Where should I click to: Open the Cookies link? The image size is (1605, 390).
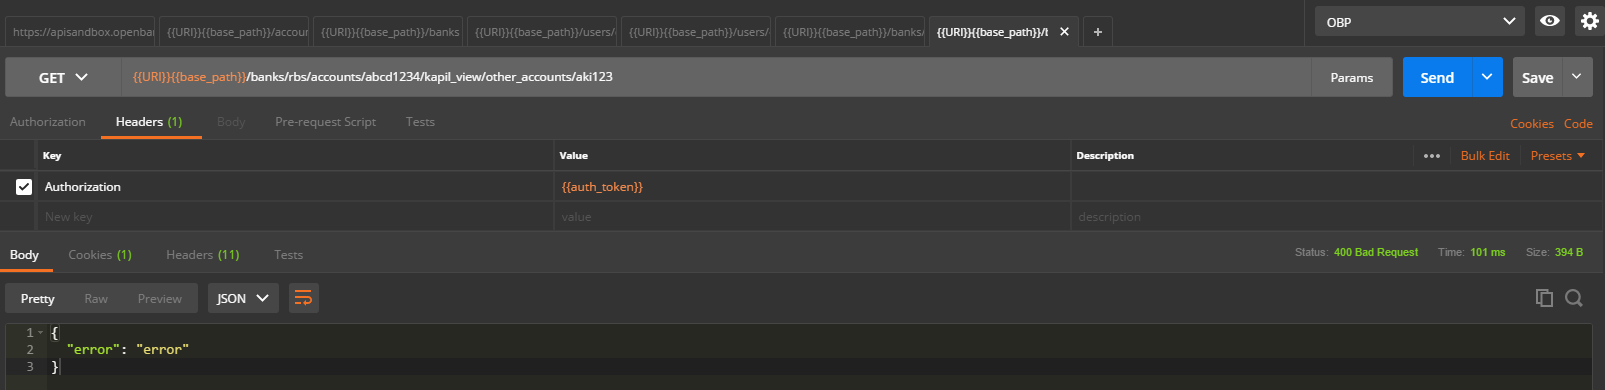click(x=1532, y=124)
